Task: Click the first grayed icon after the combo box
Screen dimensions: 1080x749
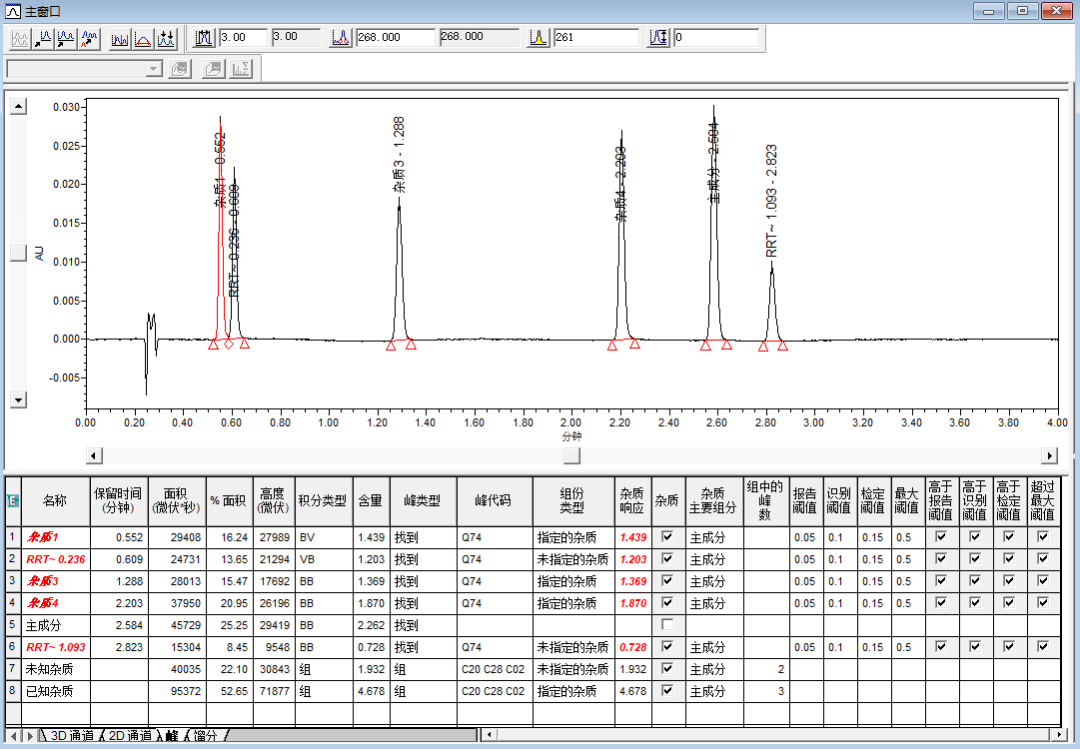Action: [x=180, y=69]
